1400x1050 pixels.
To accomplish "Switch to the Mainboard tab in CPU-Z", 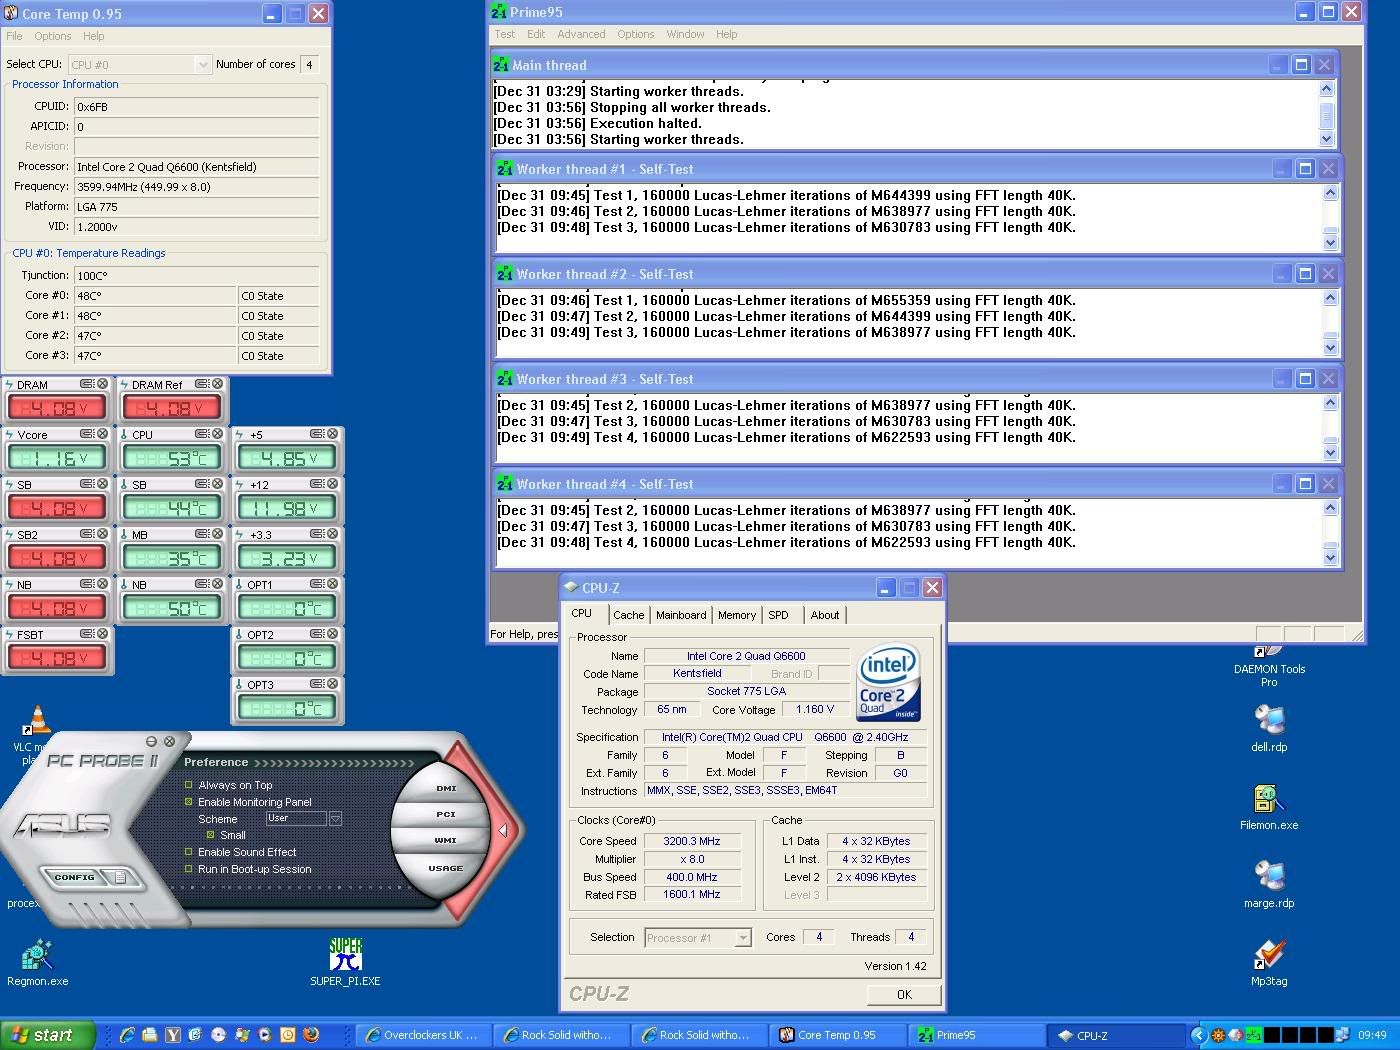I will tap(681, 615).
